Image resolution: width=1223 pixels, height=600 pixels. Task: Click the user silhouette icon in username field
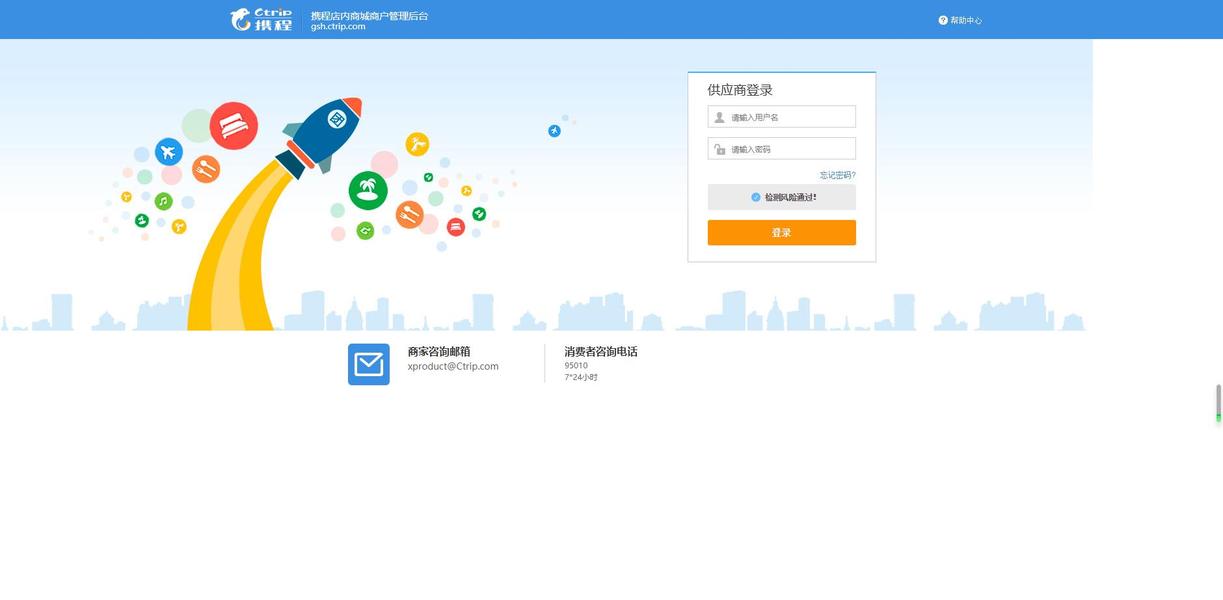point(719,117)
